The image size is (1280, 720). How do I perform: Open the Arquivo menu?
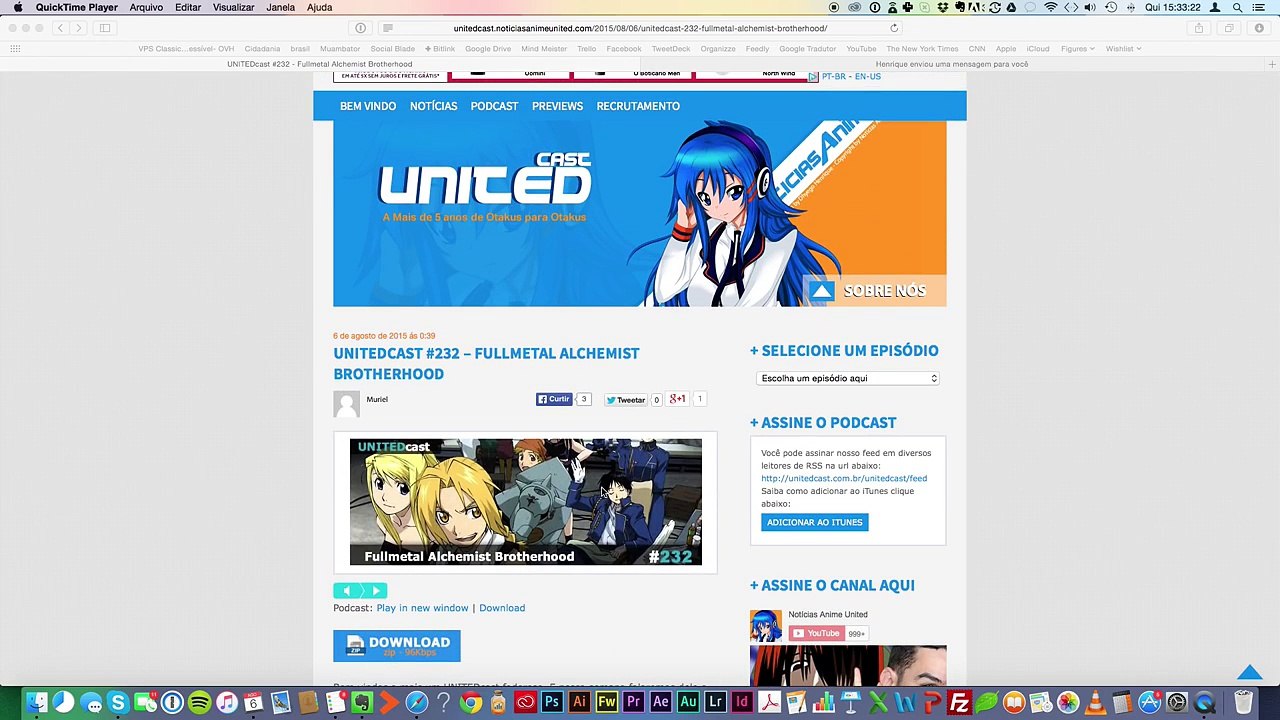146,7
